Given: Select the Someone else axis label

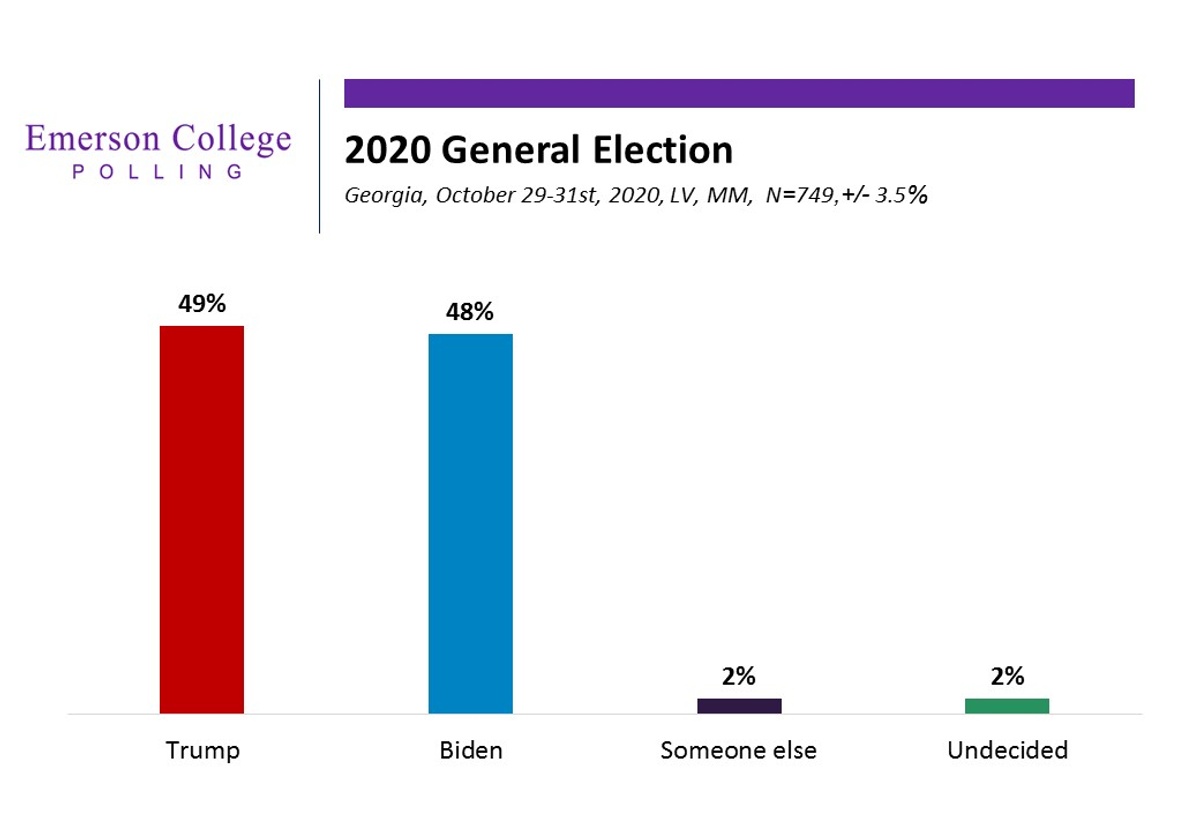Looking at the screenshot, I should pos(738,750).
